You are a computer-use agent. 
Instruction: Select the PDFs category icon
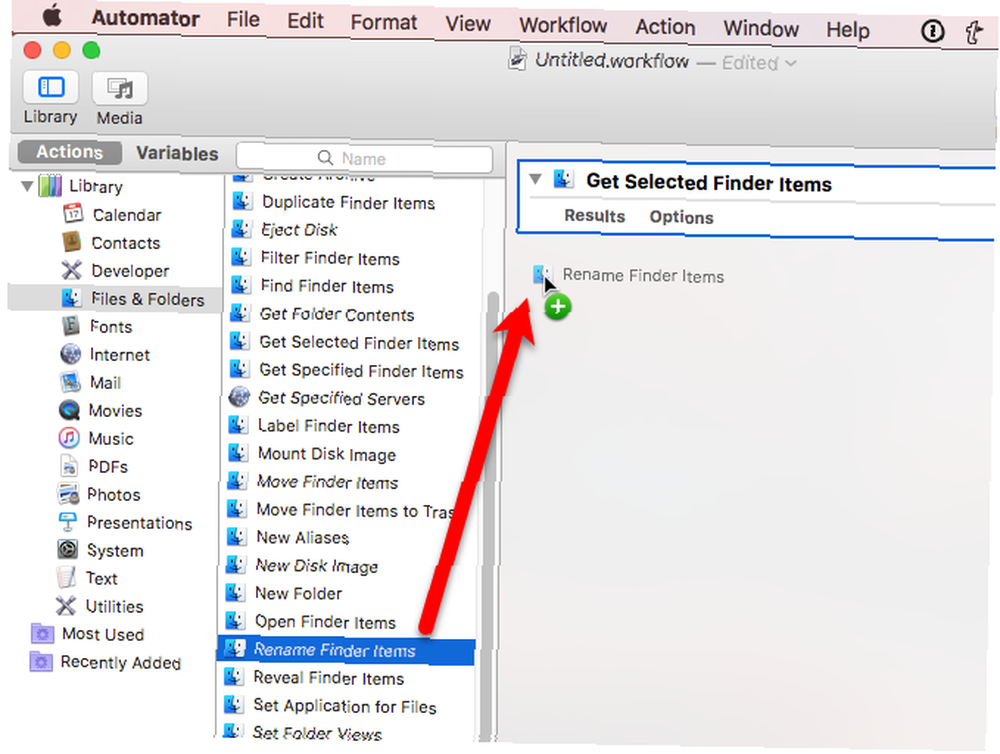tap(68, 466)
